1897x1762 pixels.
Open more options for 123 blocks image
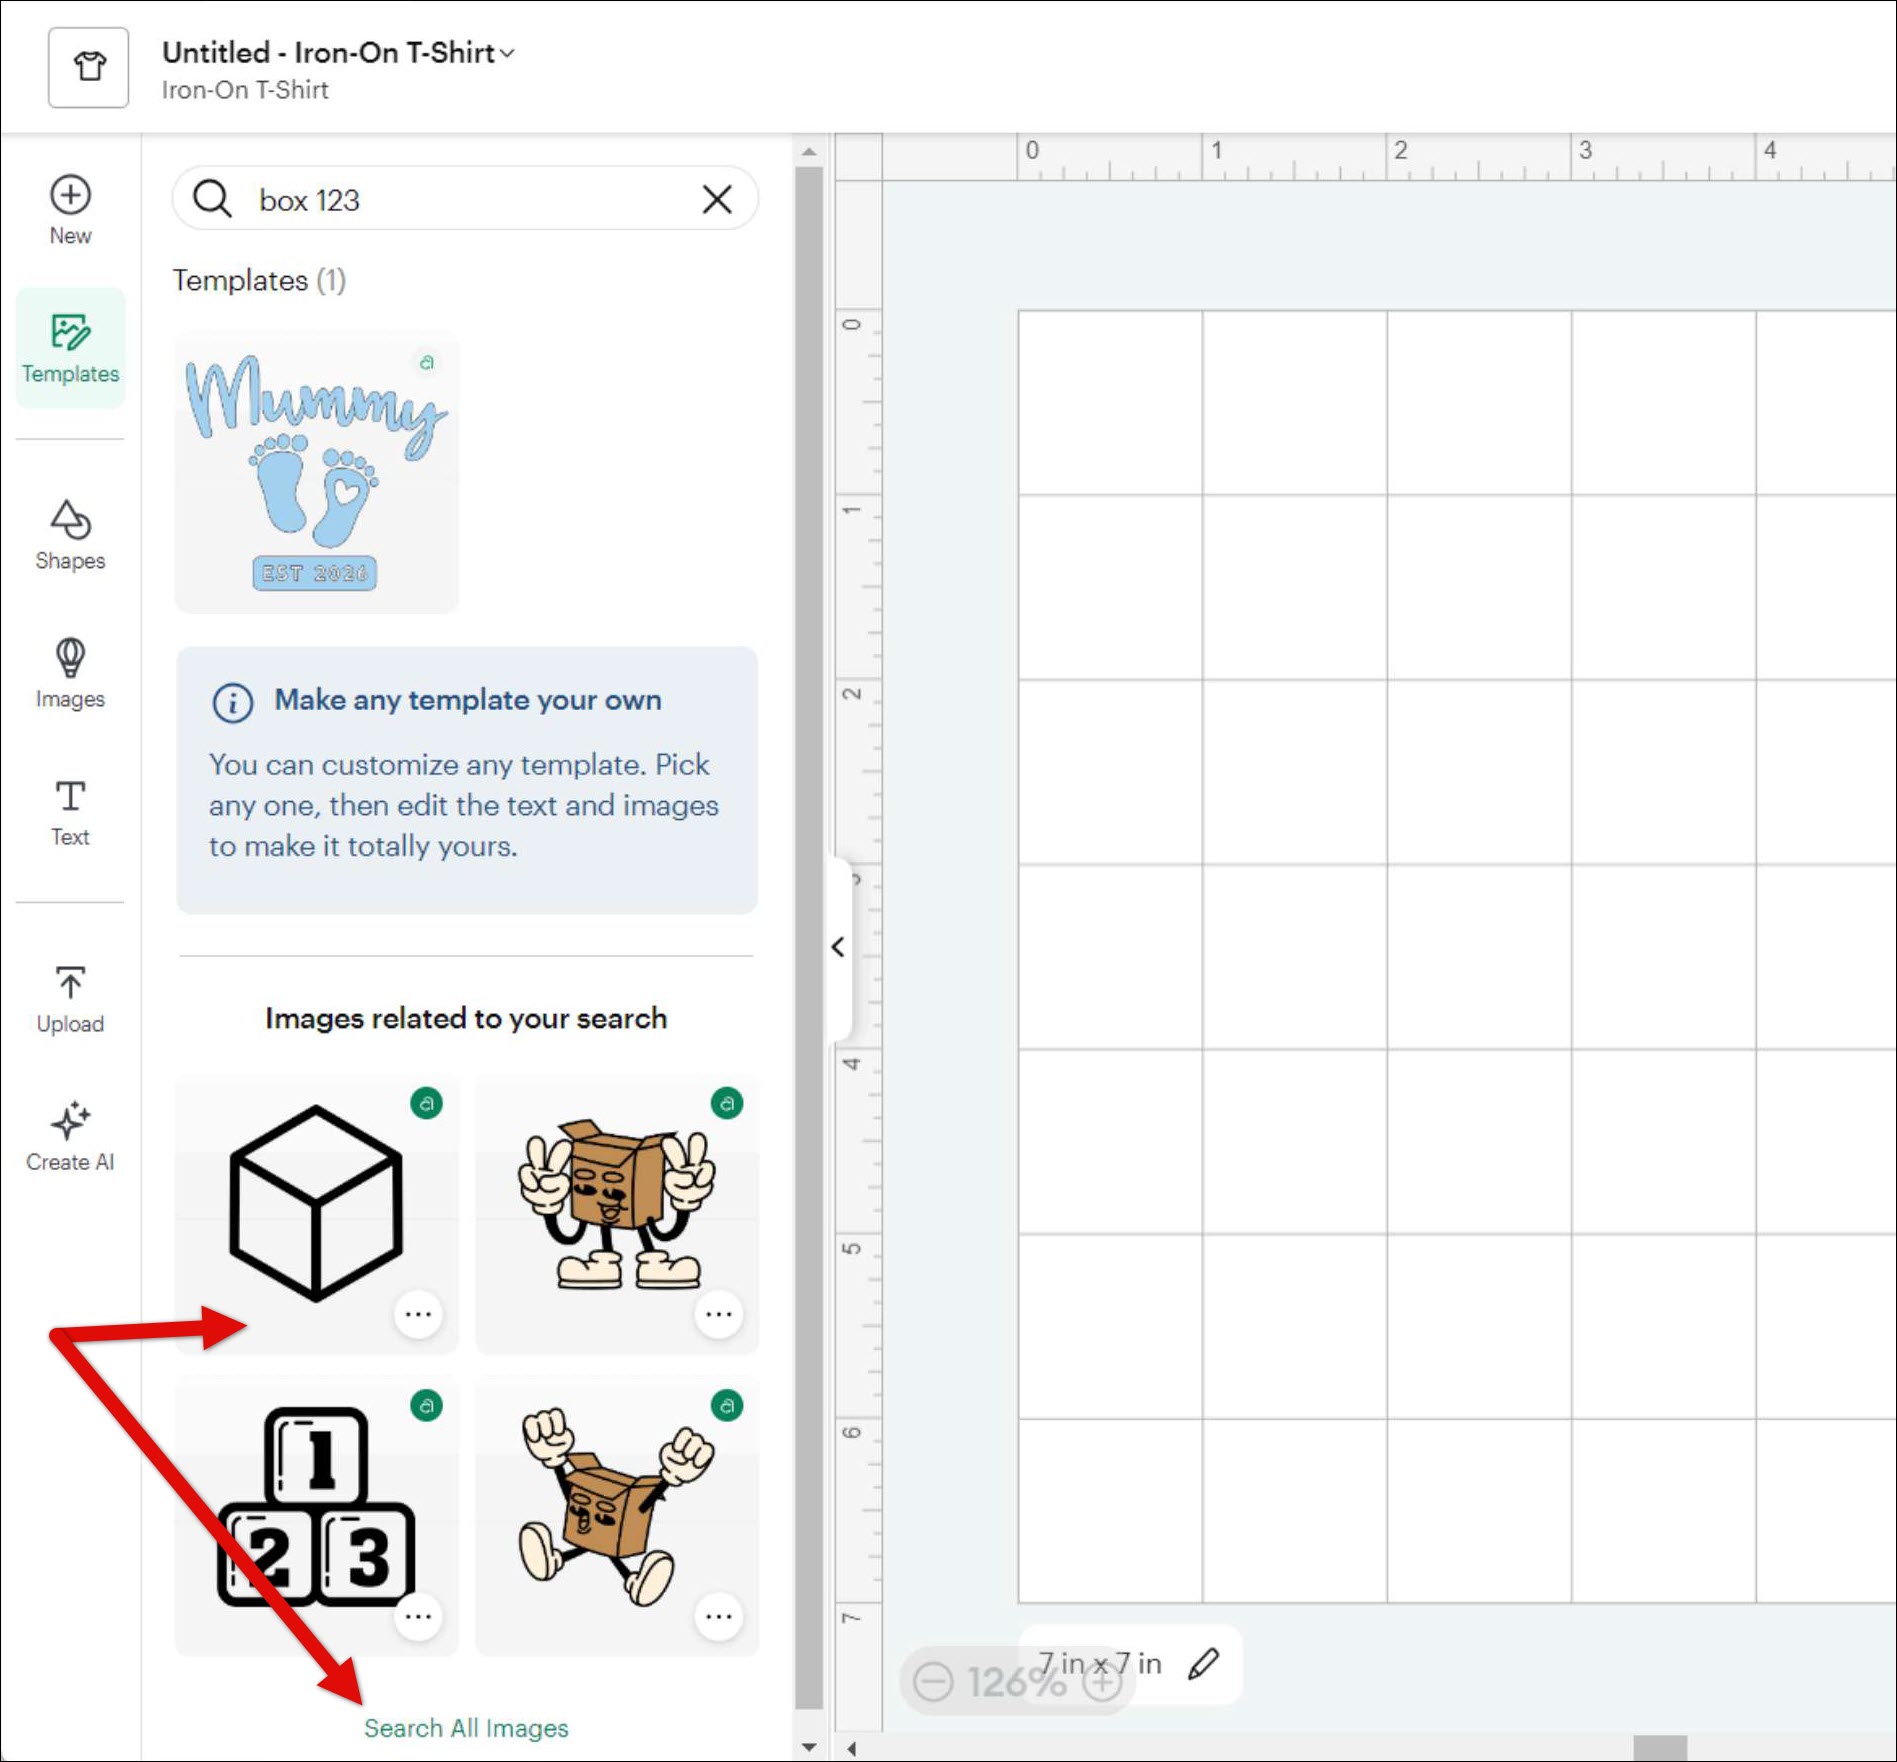click(x=418, y=1616)
